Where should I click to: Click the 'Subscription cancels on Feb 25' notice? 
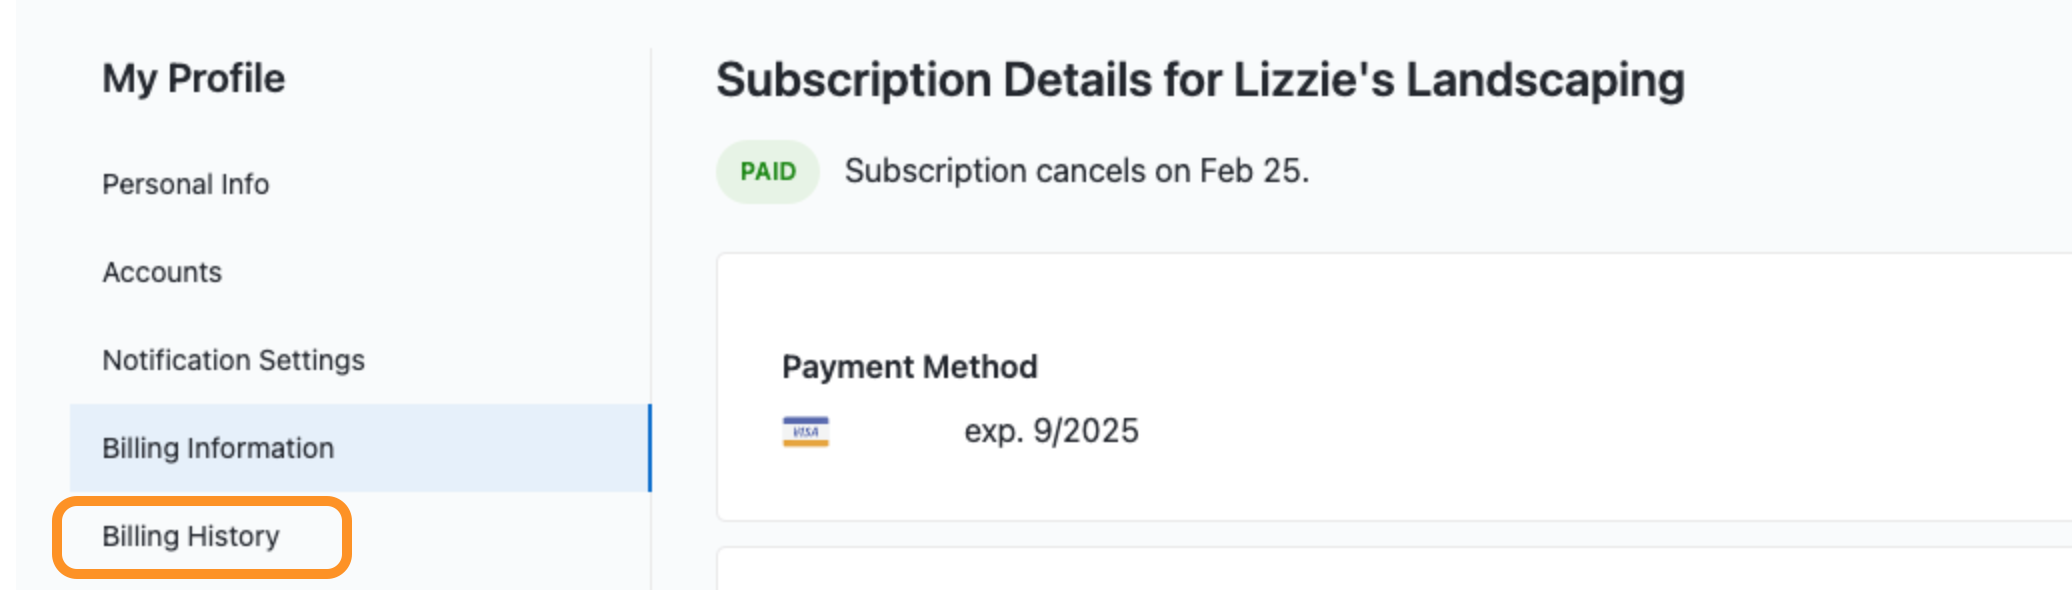point(1076,171)
